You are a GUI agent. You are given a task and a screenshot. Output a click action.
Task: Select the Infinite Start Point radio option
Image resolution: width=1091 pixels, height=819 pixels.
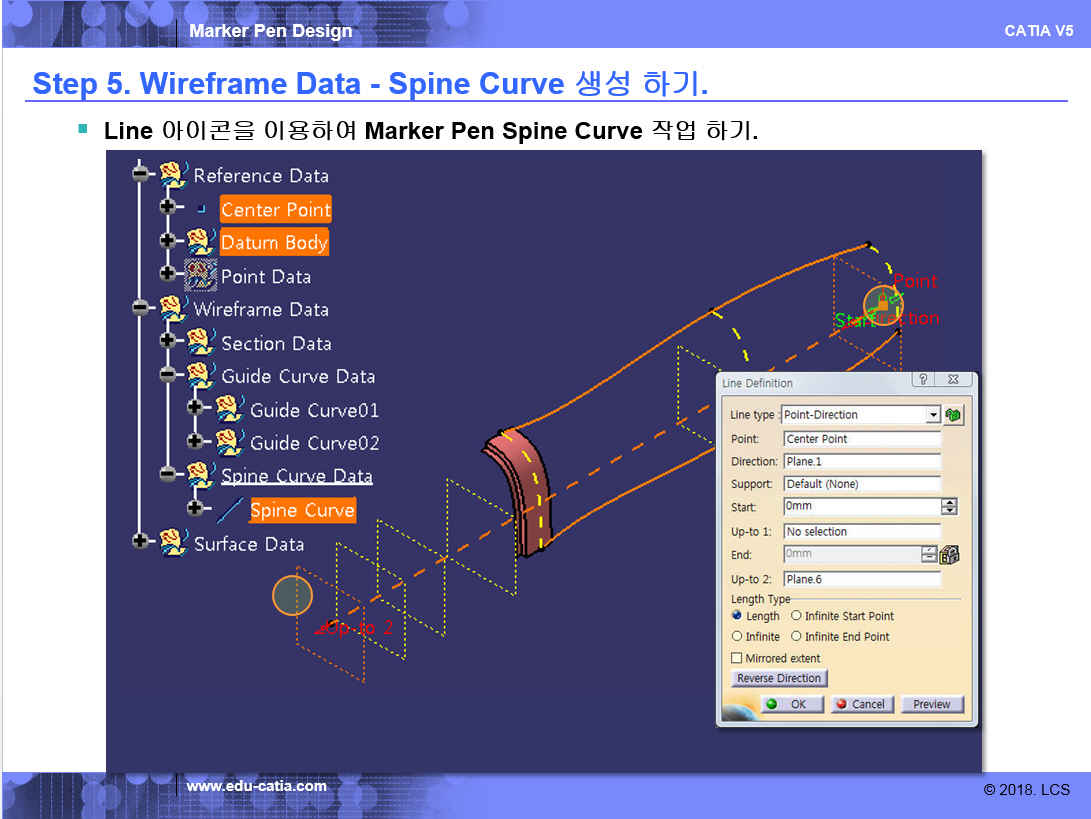pyautogui.click(x=797, y=616)
